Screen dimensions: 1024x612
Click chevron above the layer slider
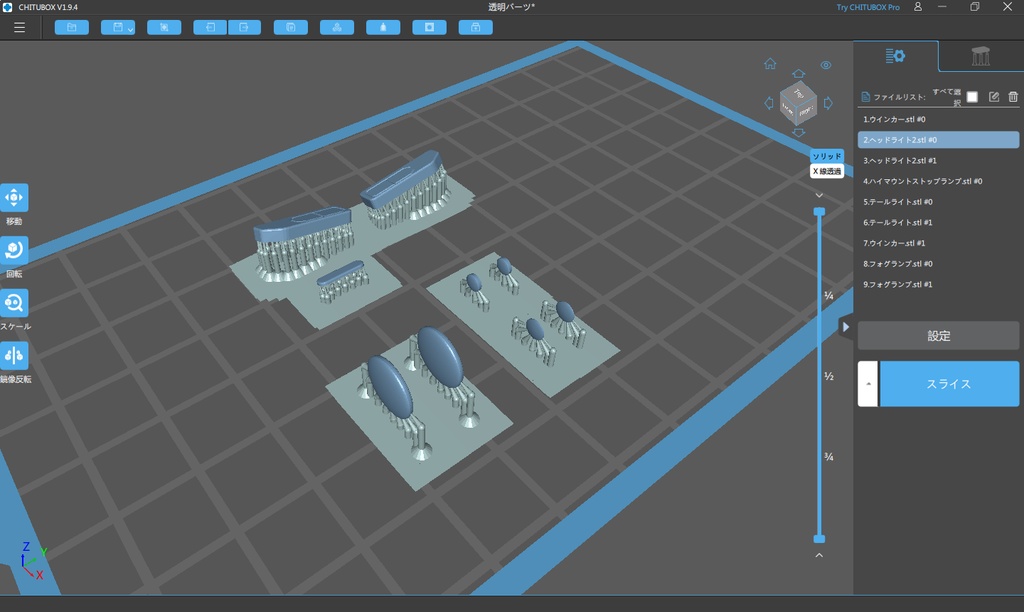(x=819, y=195)
